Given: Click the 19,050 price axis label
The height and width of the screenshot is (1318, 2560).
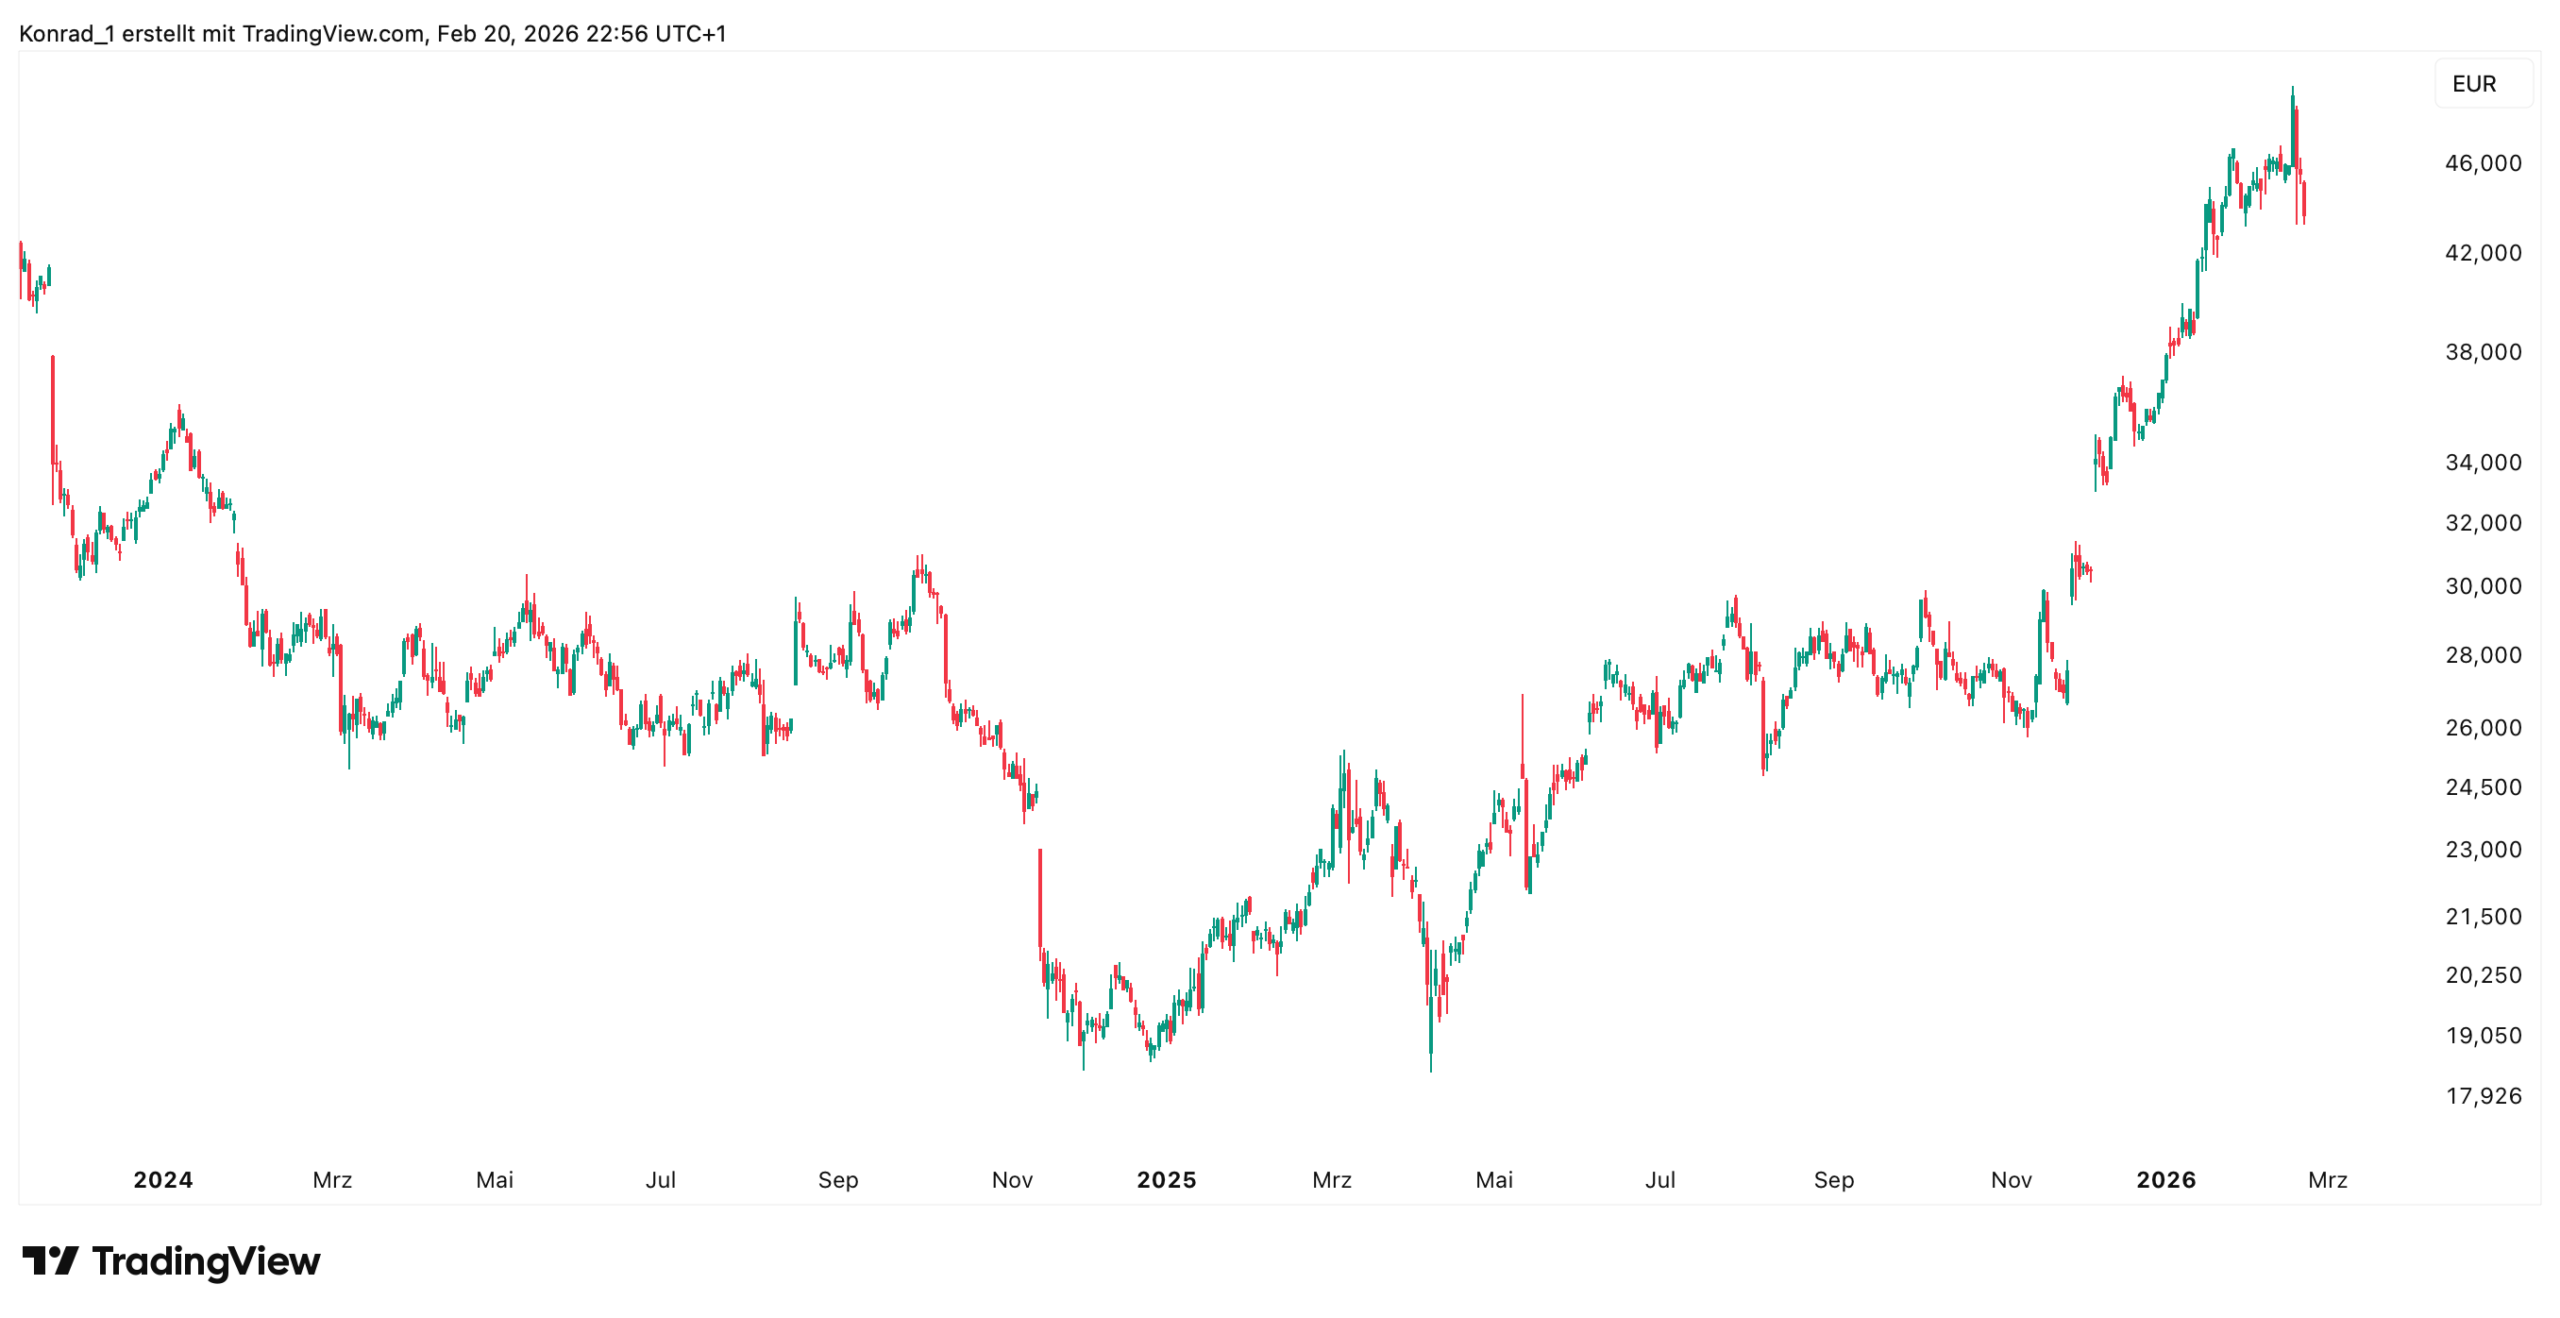Looking at the screenshot, I should (x=2482, y=1035).
